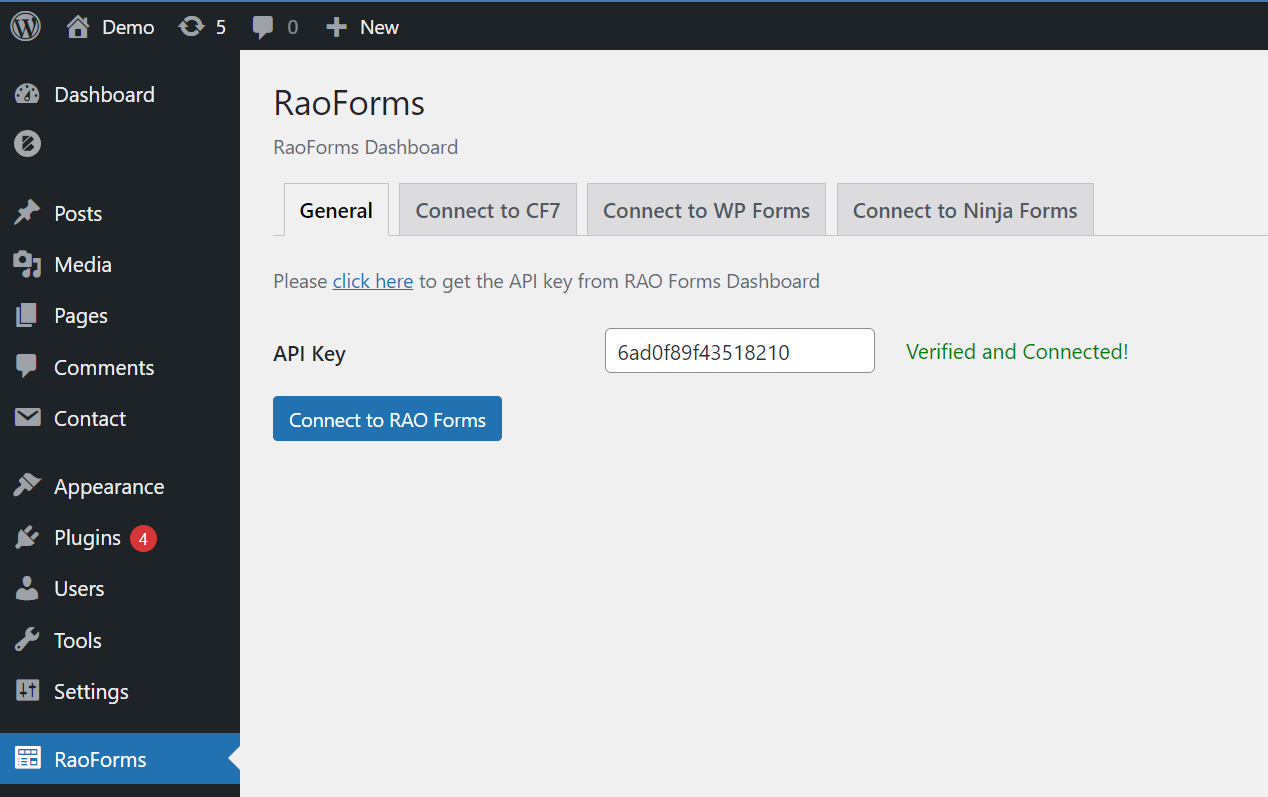1268x797 pixels.
Task: Switch to Connect to Ninja Forms tab
Action: point(965,210)
